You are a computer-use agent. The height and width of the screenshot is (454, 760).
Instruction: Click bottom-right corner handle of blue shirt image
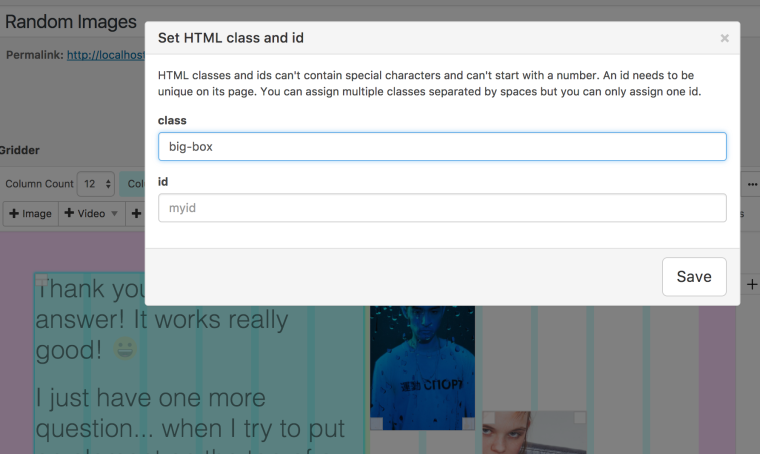[x=468, y=424]
